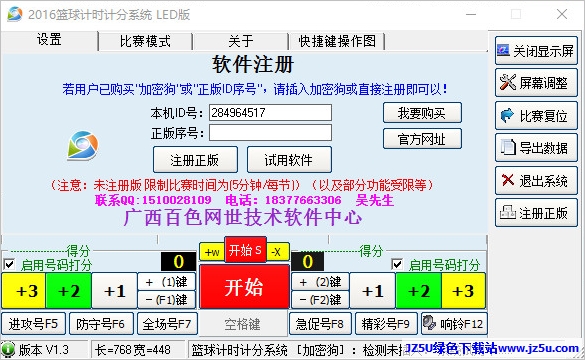Click the 注册正版 icon in sidebar

(x=507, y=212)
